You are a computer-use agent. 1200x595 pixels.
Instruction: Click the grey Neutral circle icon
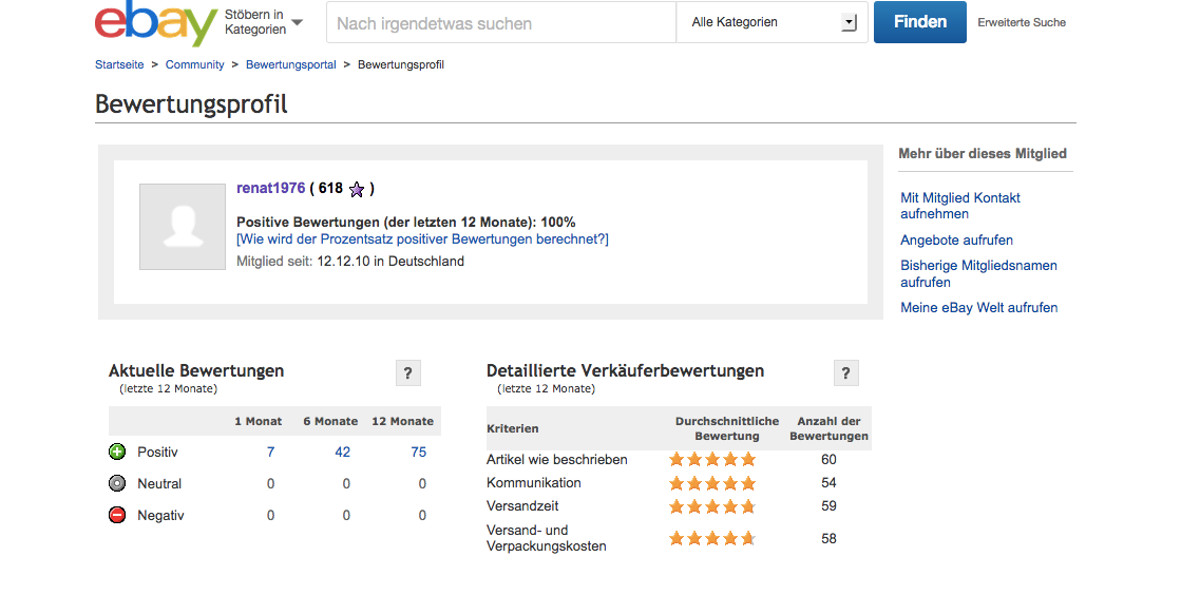point(117,484)
